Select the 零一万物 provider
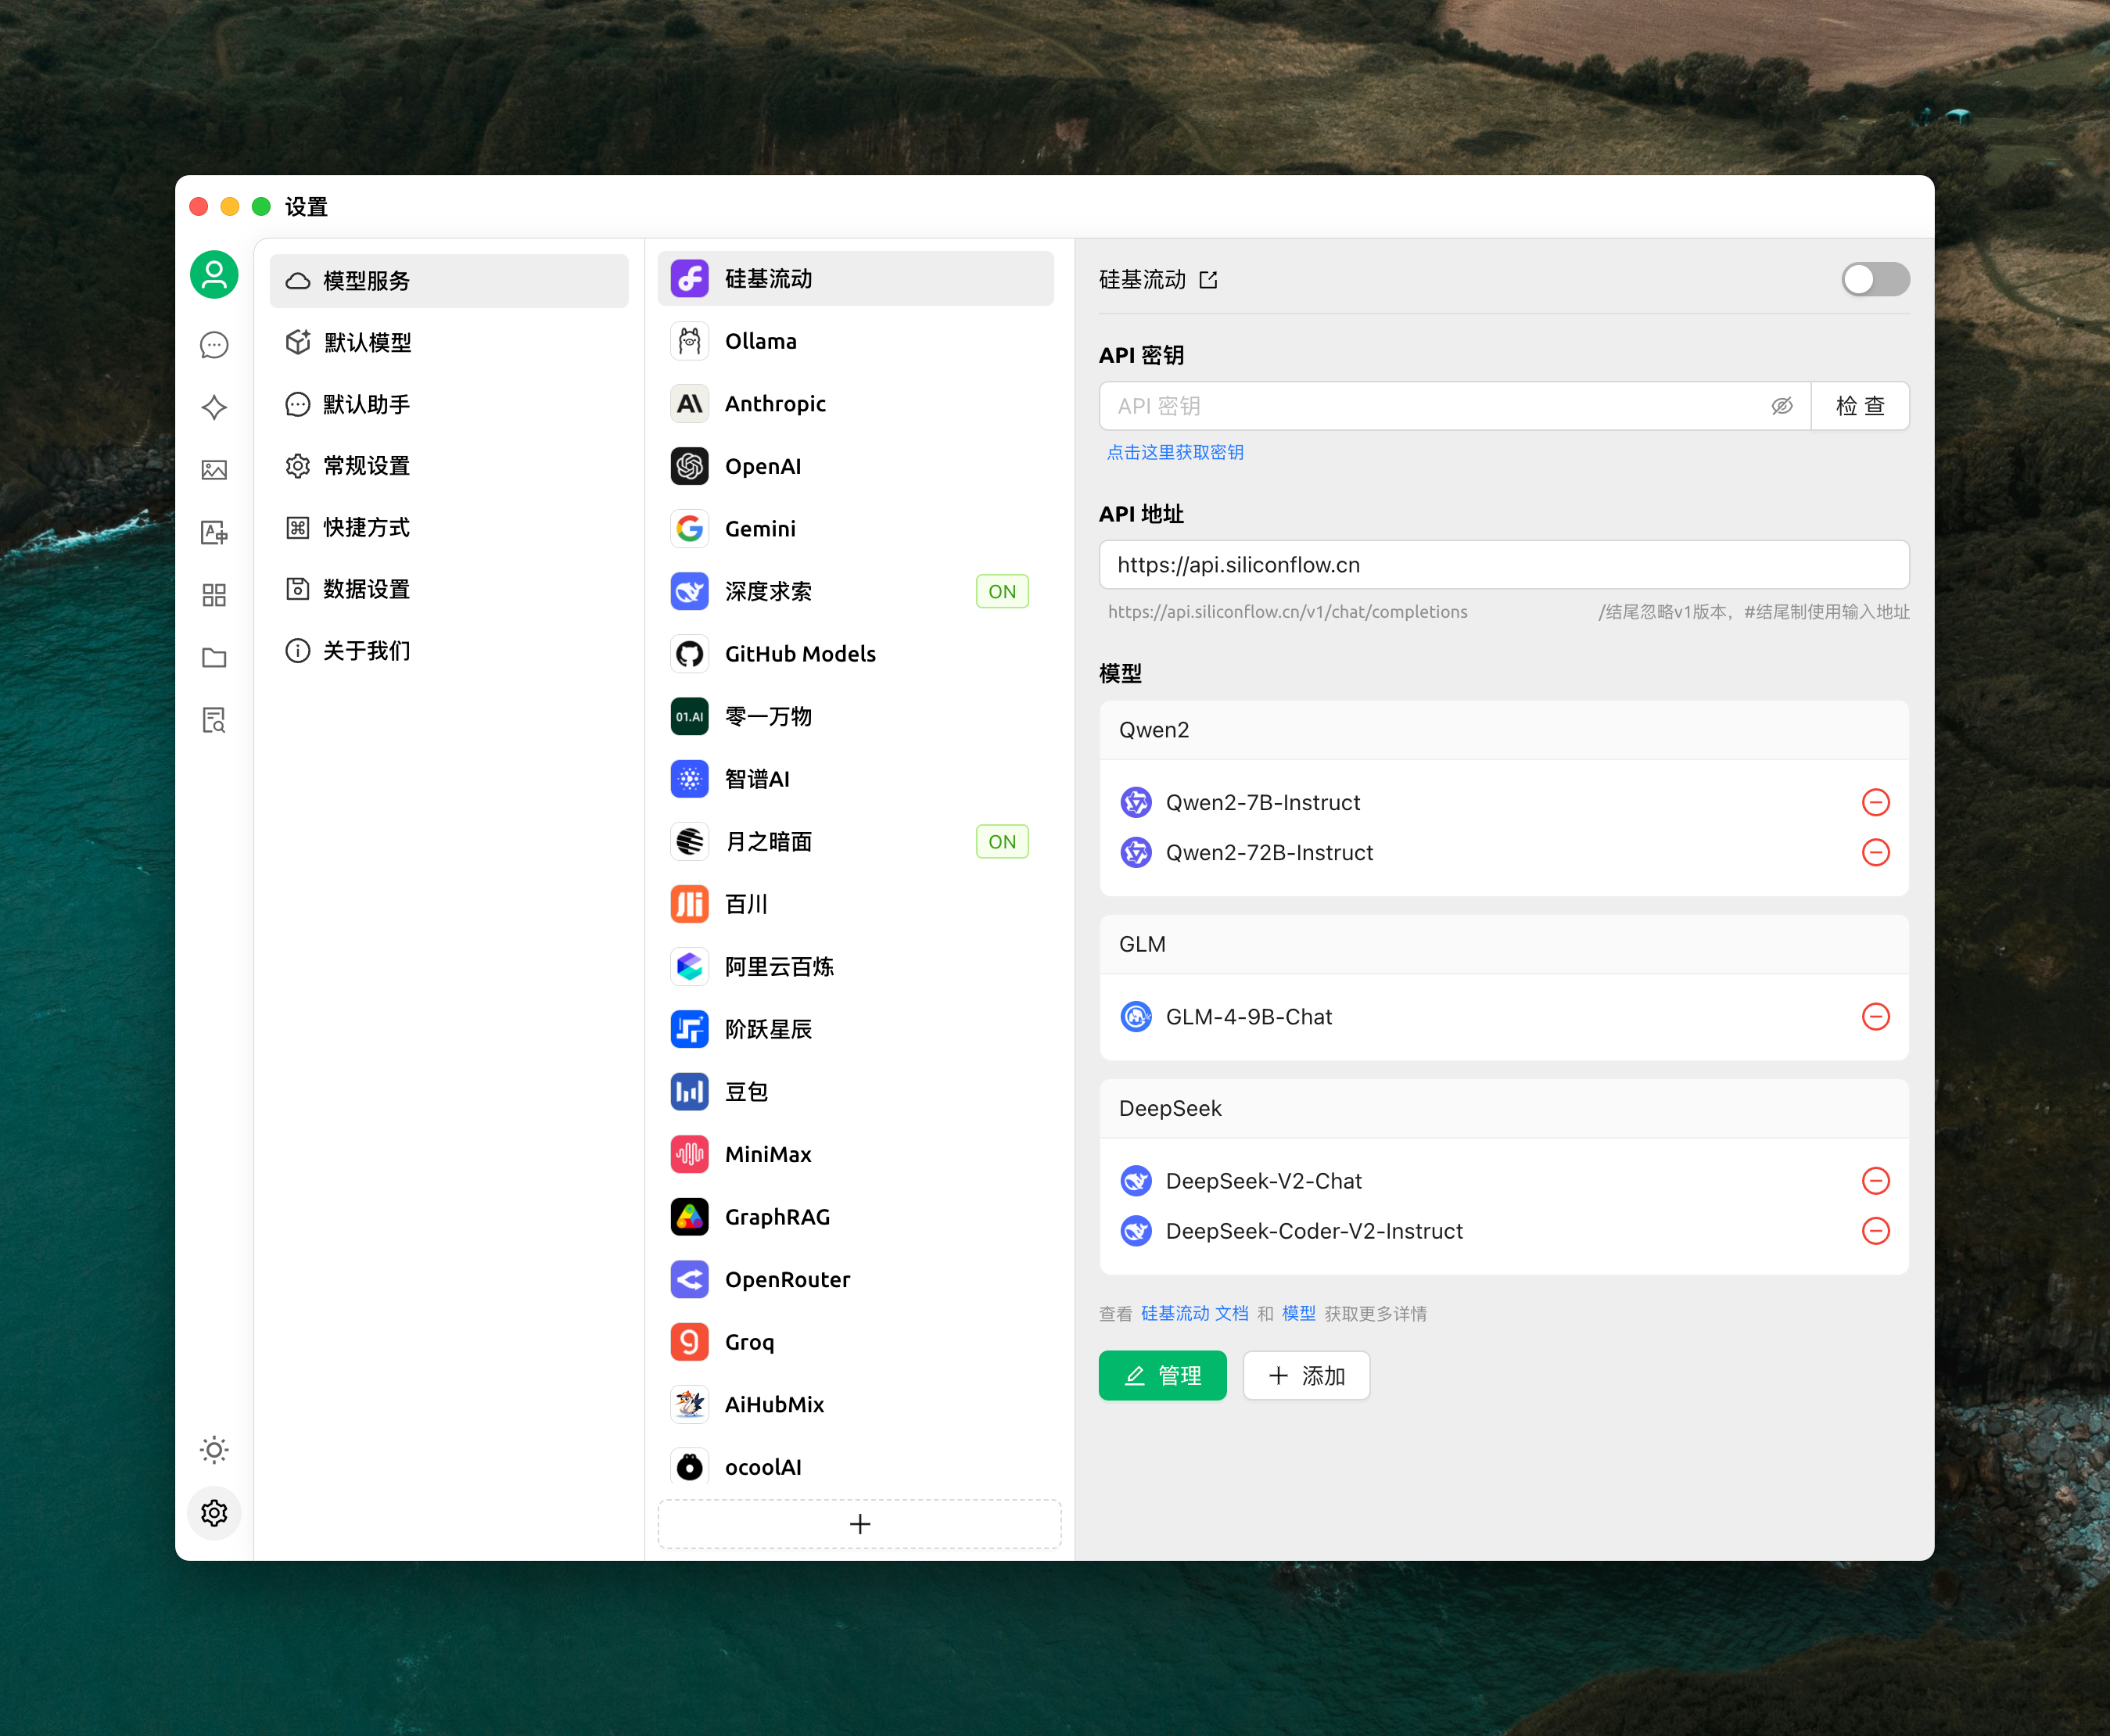 (855, 716)
